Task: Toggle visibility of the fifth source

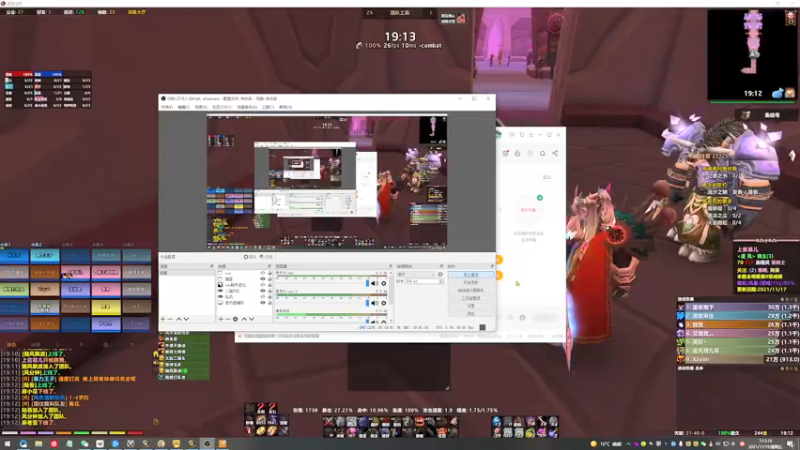Action: (x=263, y=296)
